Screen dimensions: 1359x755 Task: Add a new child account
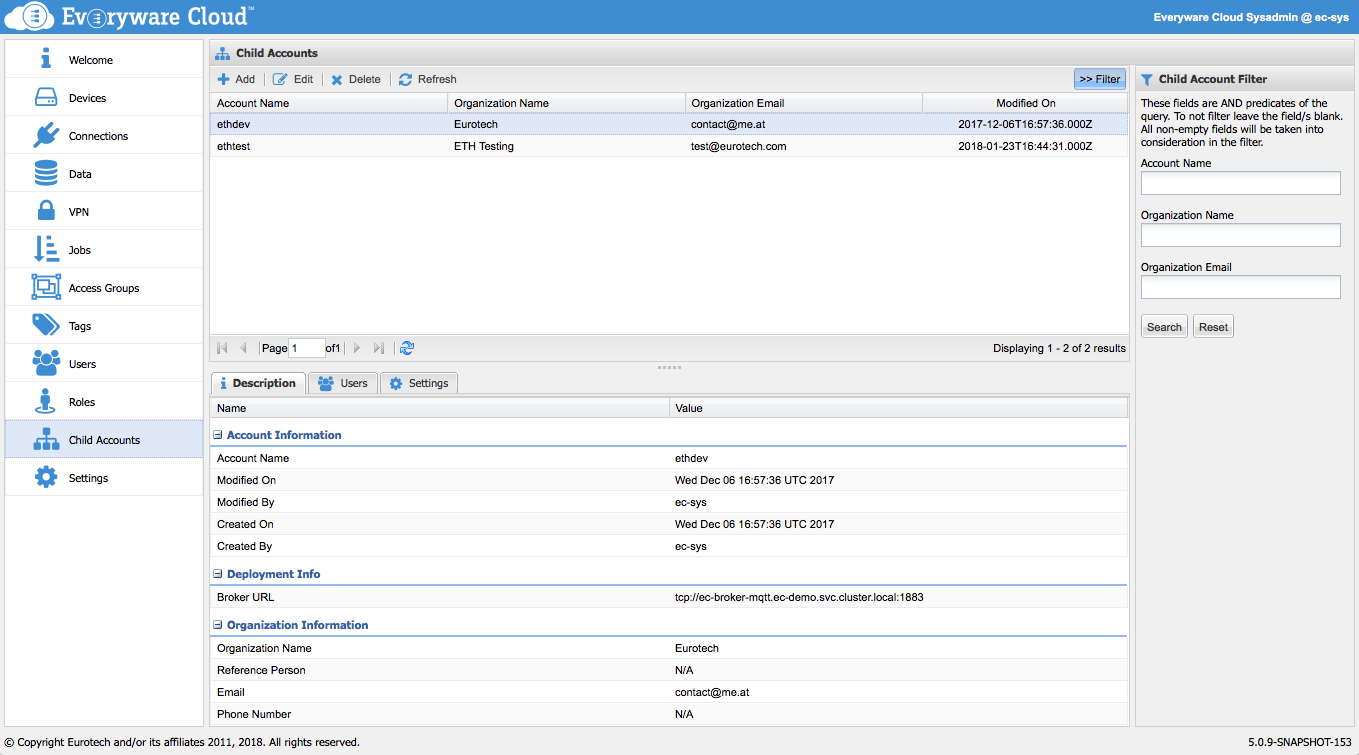[x=236, y=79]
